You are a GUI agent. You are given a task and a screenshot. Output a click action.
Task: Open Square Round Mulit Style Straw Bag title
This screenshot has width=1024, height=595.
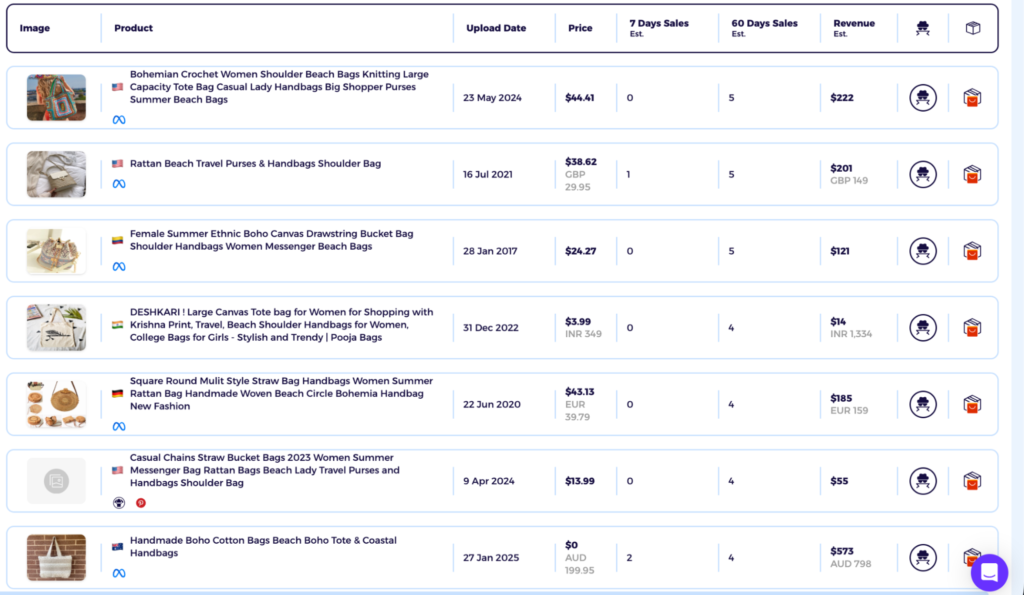(x=281, y=393)
